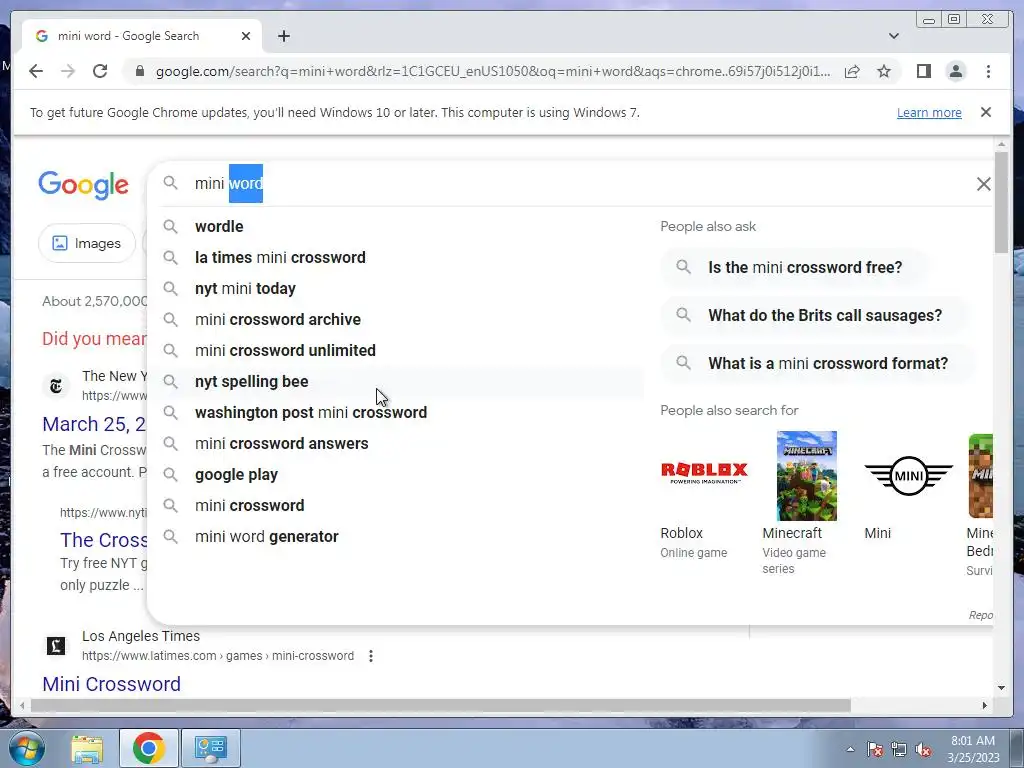
Task: Click search icon beside wordle suggestion
Action: click(x=170, y=227)
